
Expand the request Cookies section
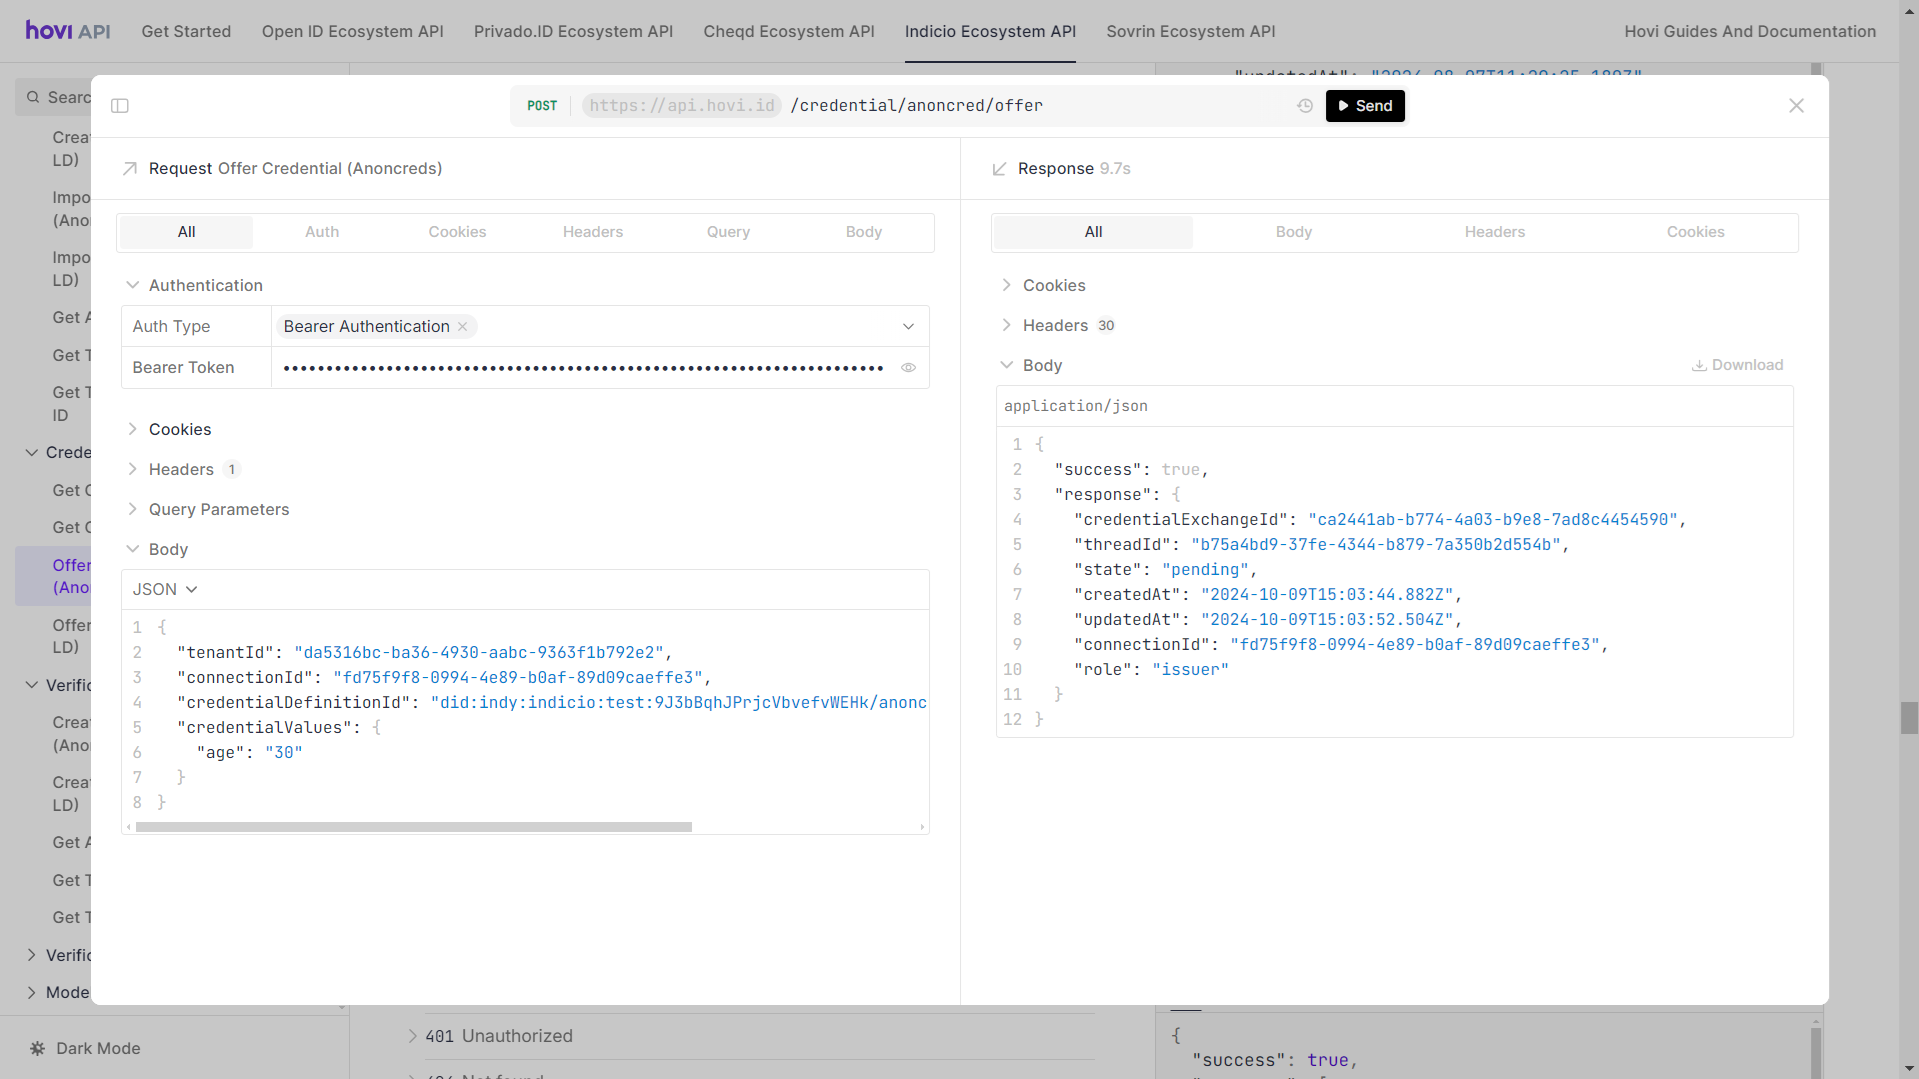[x=180, y=429]
